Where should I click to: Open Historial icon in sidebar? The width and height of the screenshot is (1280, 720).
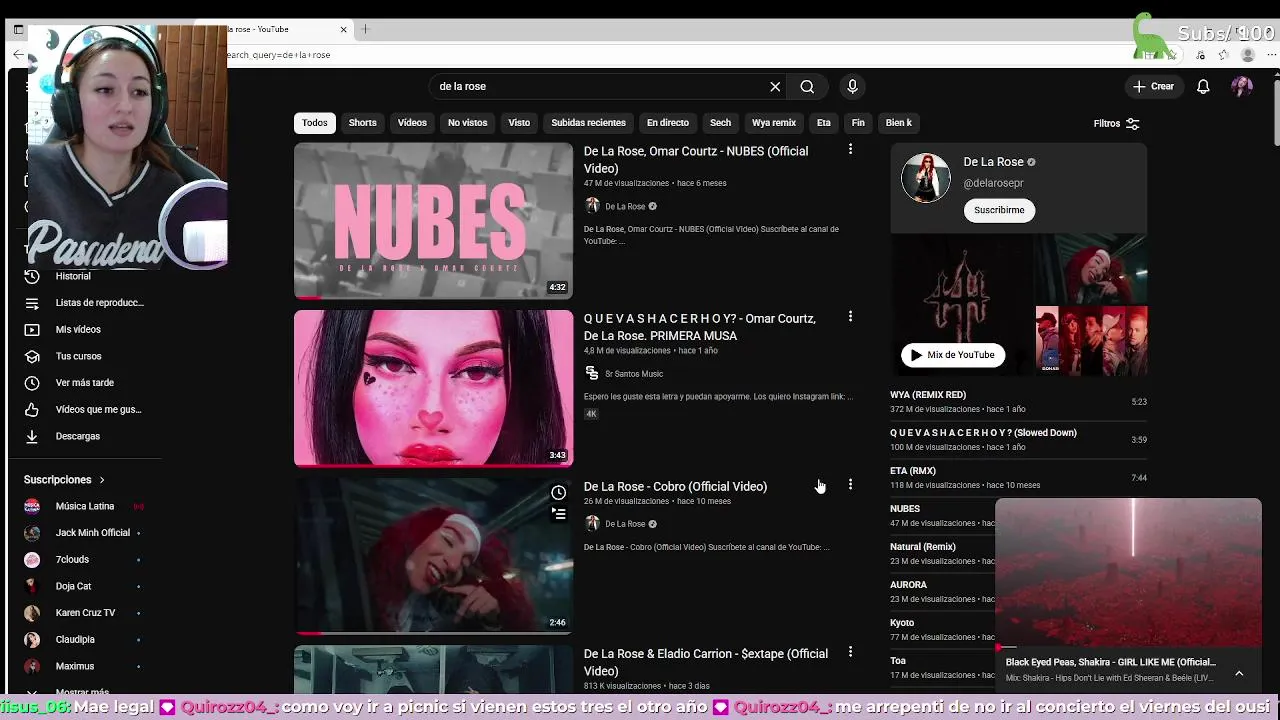(32, 276)
